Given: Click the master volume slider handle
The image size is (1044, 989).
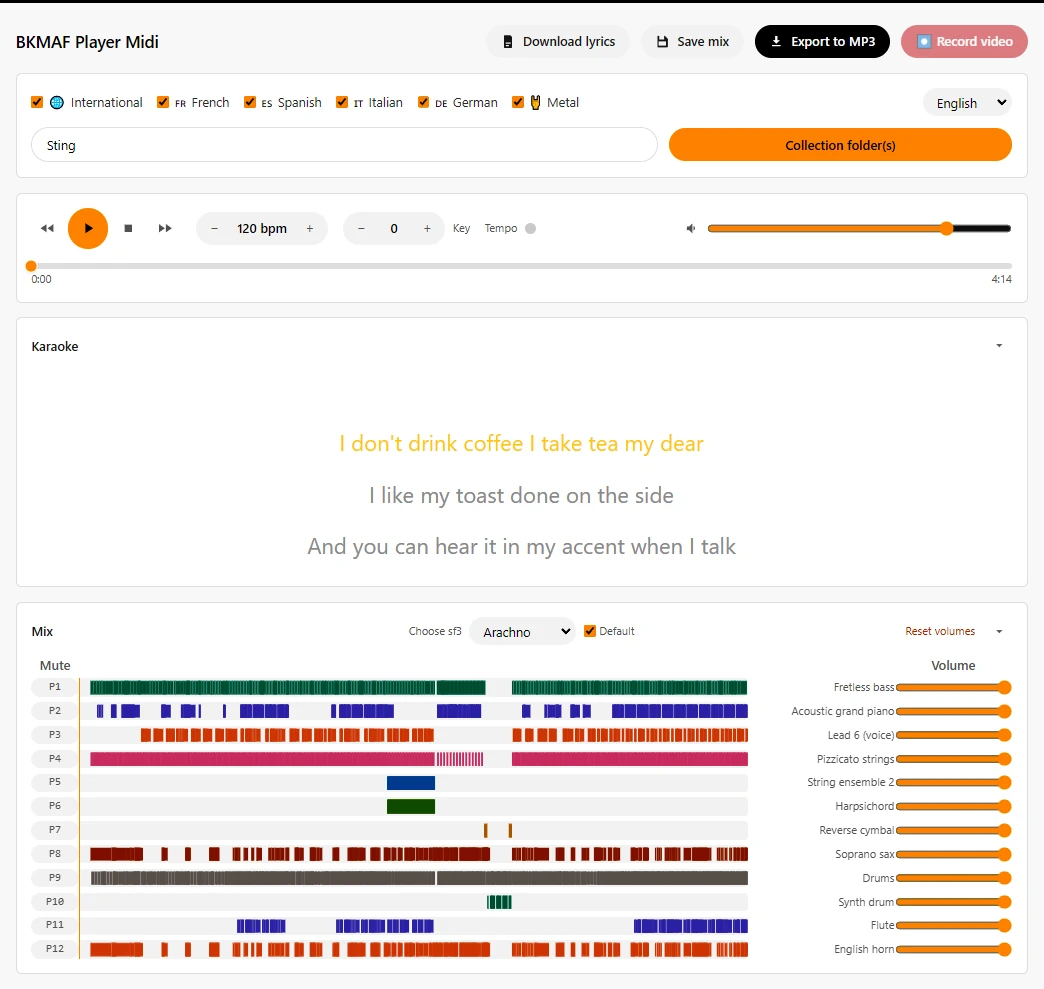Looking at the screenshot, I should coord(946,228).
